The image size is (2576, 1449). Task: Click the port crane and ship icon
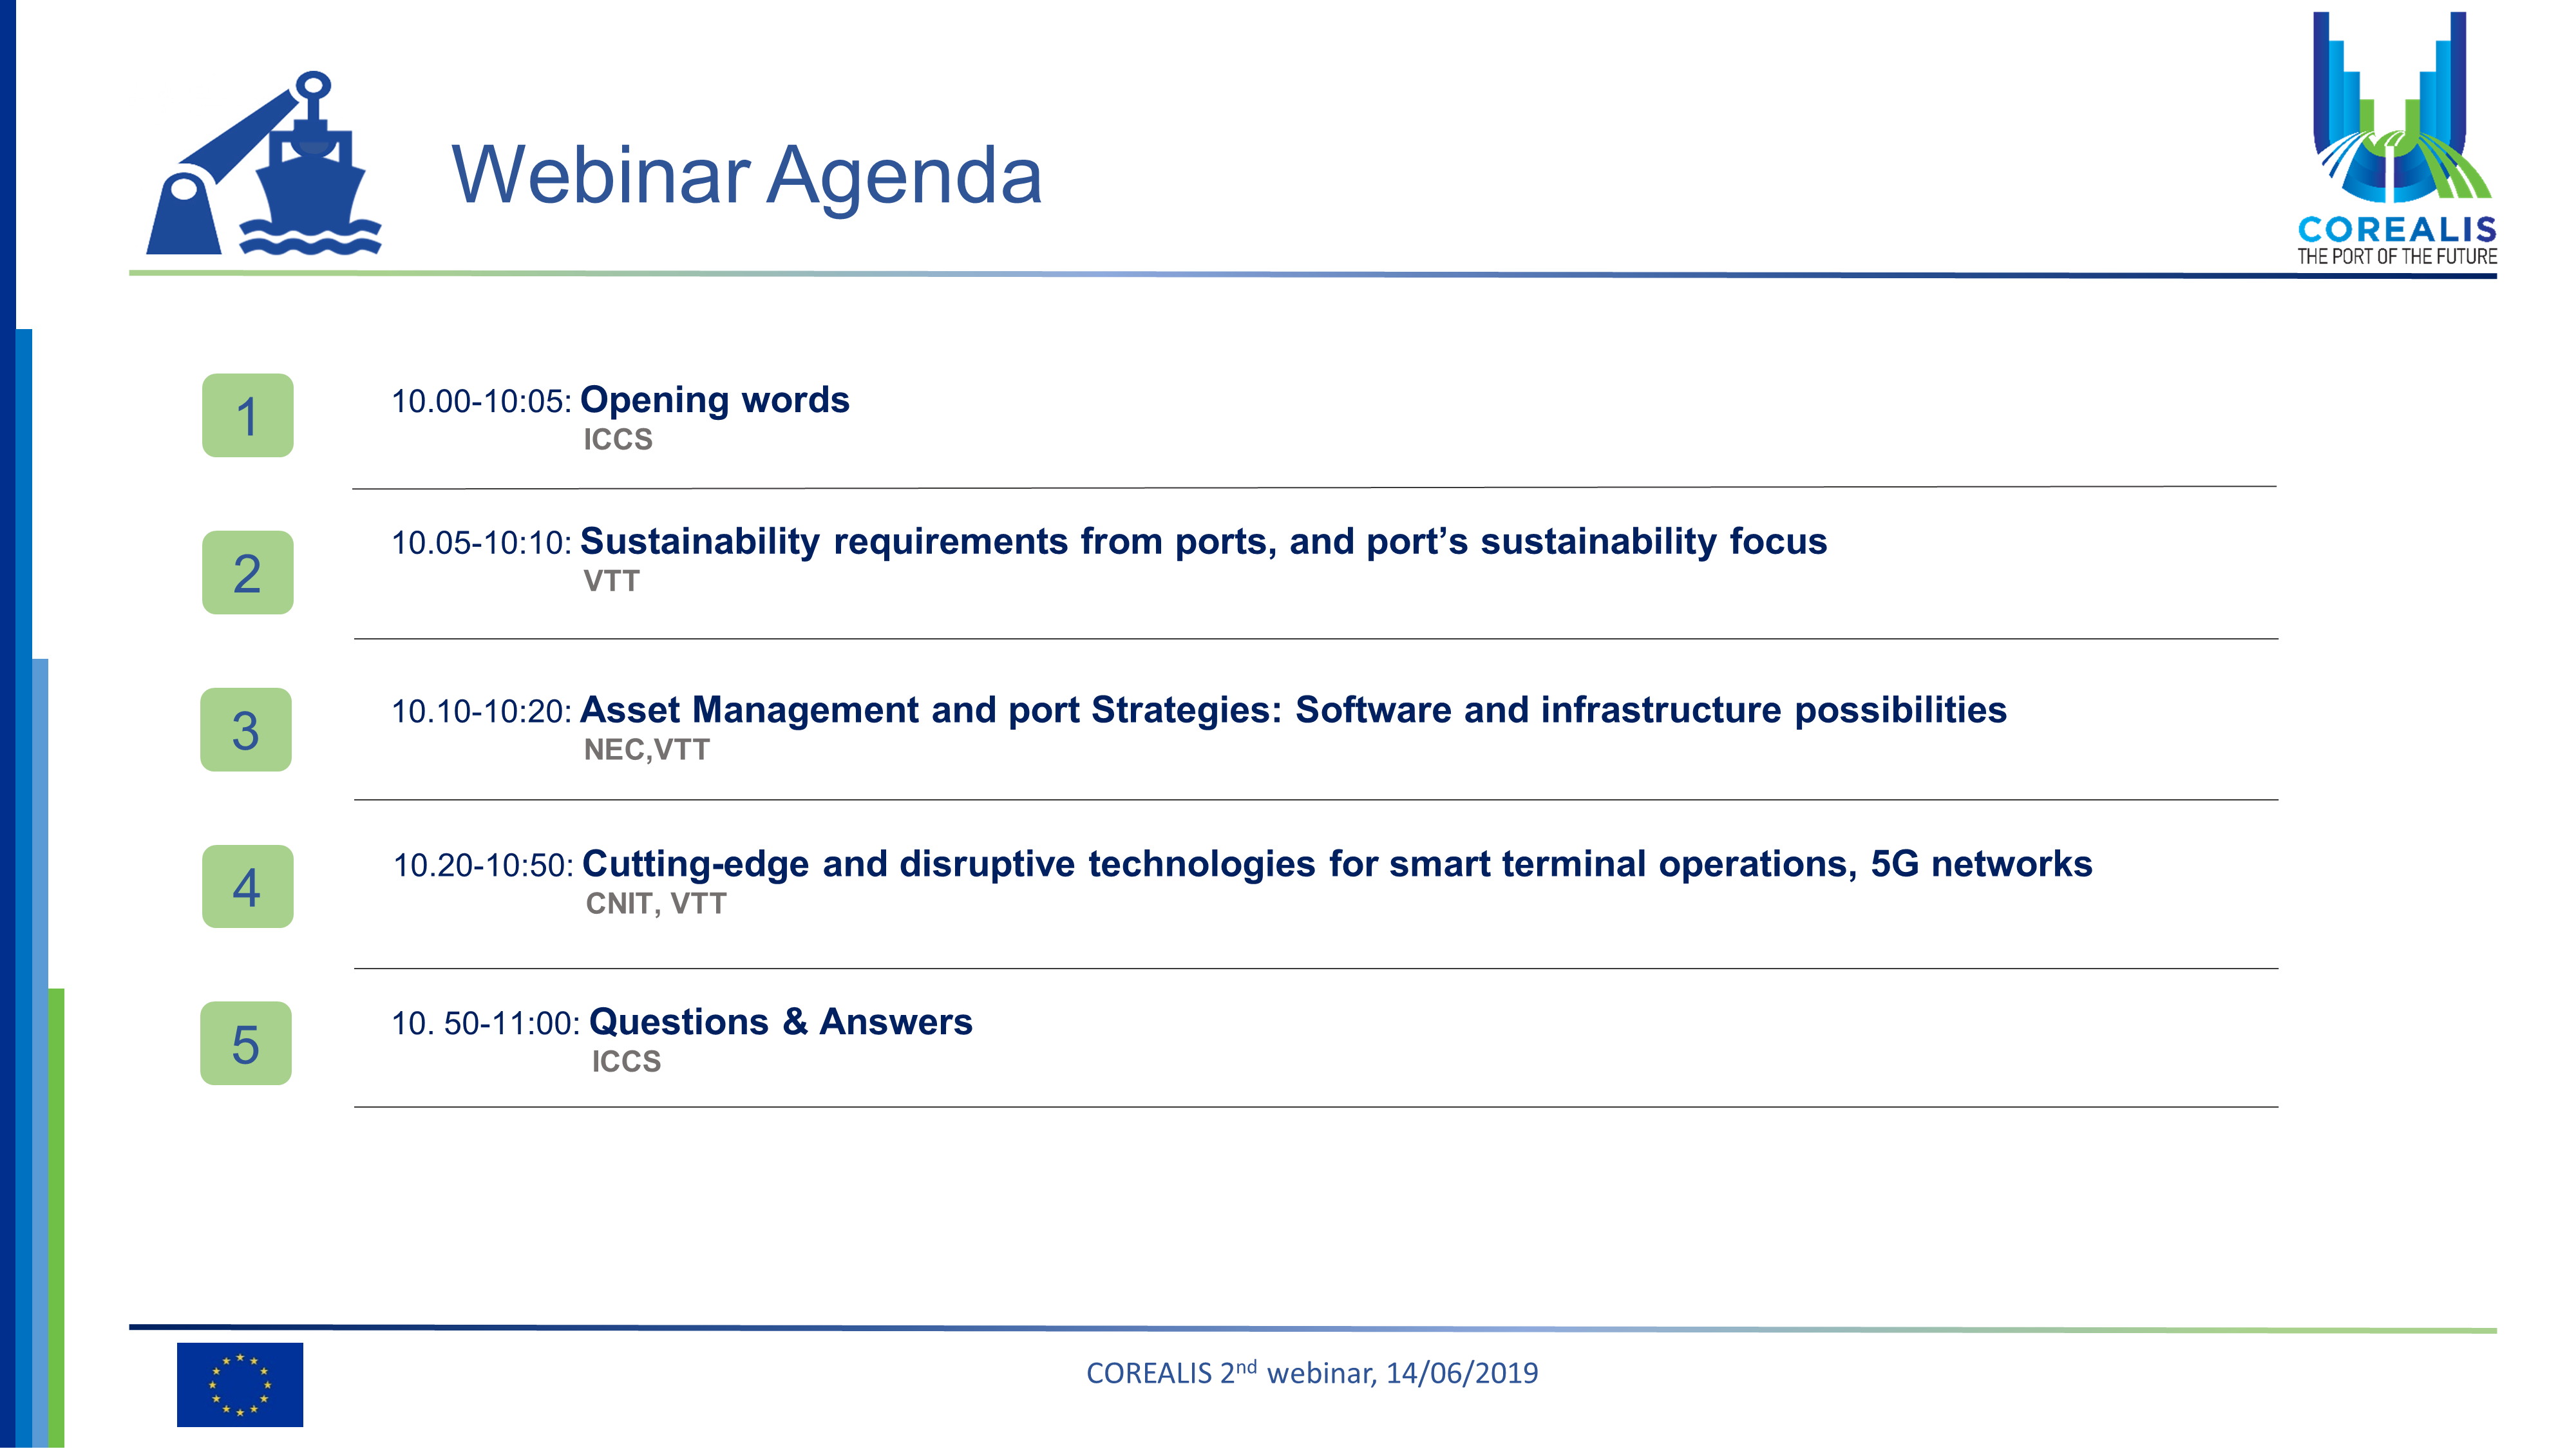coord(264,163)
